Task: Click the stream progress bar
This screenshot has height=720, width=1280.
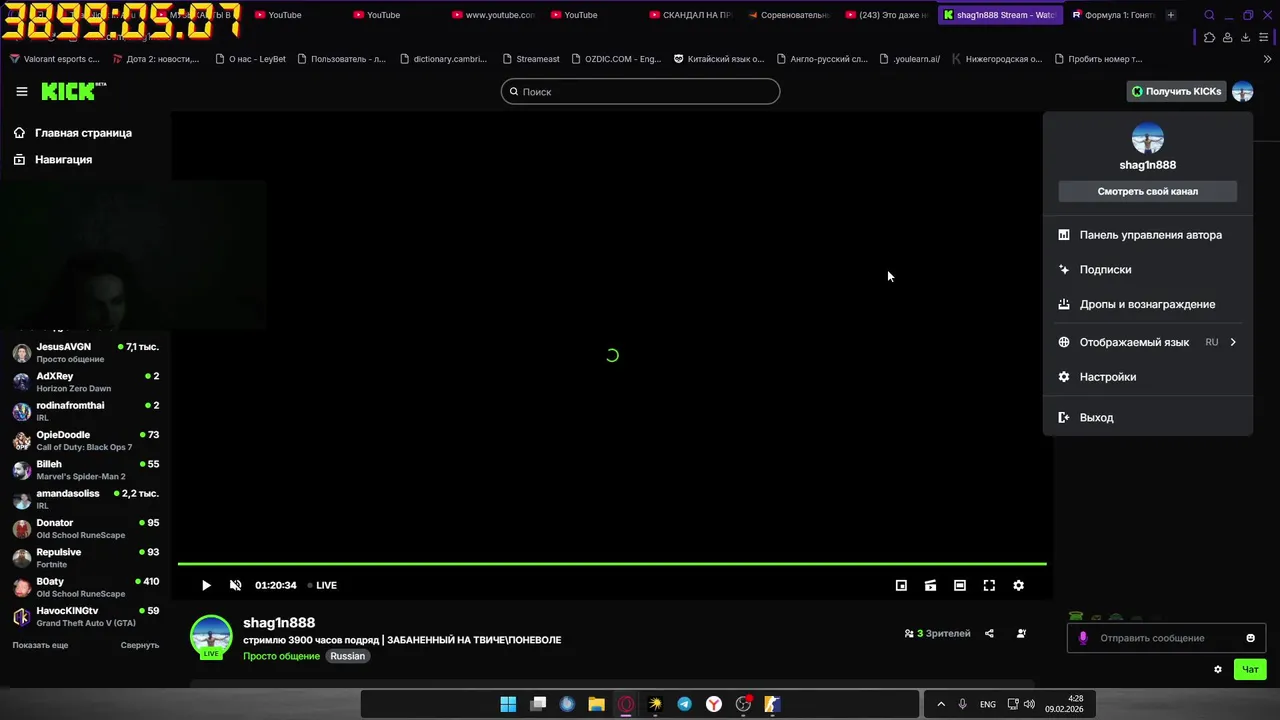Action: [x=612, y=564]
